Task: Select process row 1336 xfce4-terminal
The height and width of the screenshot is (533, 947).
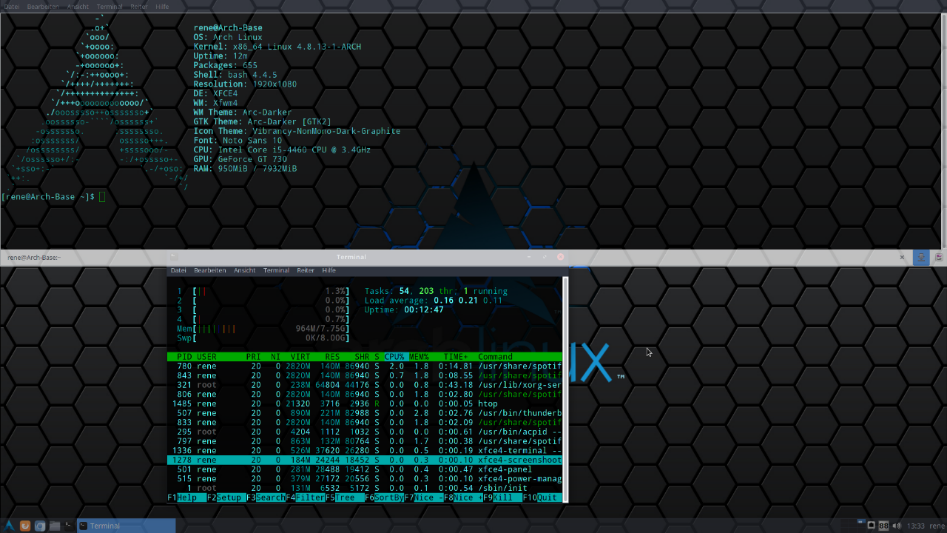Action: [x=365, y=451]
